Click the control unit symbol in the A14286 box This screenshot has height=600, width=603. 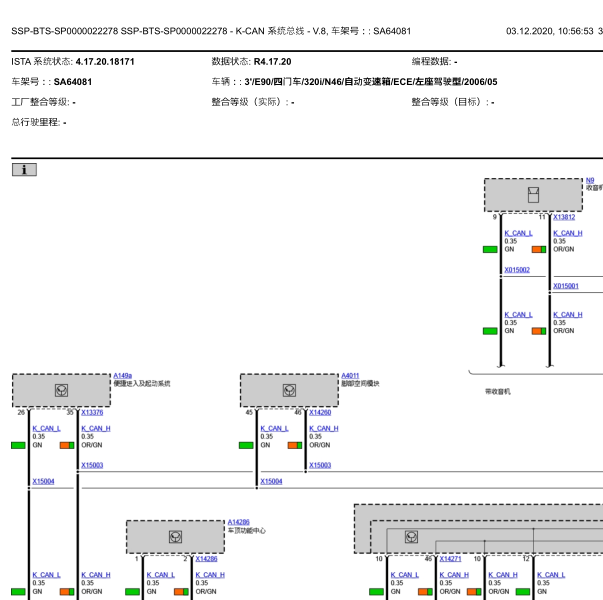coord(175,537)
